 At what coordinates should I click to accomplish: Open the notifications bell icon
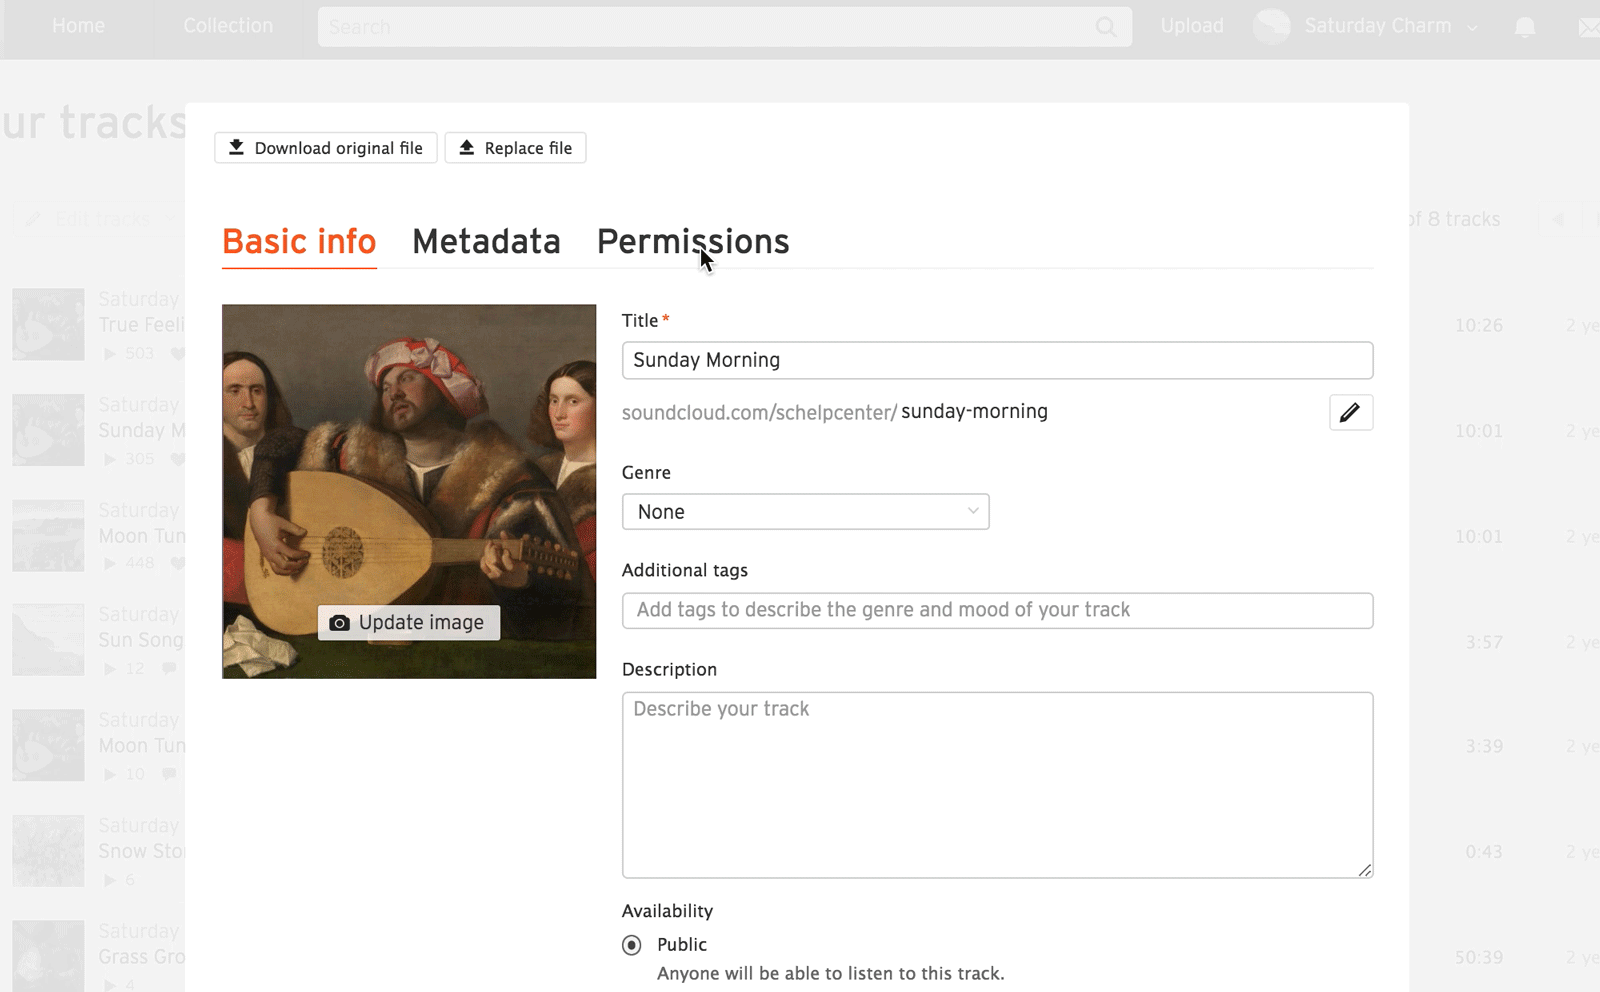[1524, 27]
